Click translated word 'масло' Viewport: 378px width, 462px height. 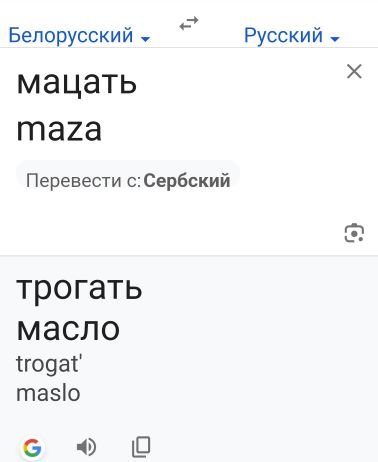pos(68,329)
